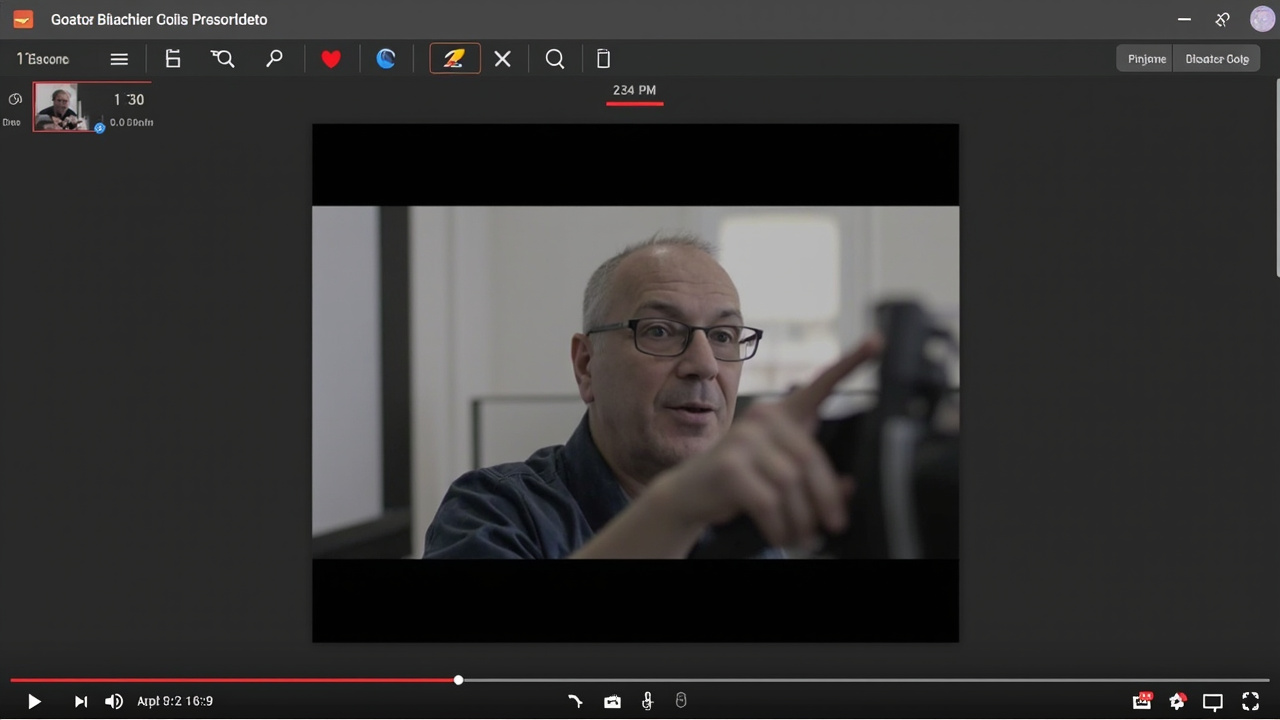Toggle the microphone icon in the bottom bar
This screenshot has width=1280, height=720.
tap(647, 702)
